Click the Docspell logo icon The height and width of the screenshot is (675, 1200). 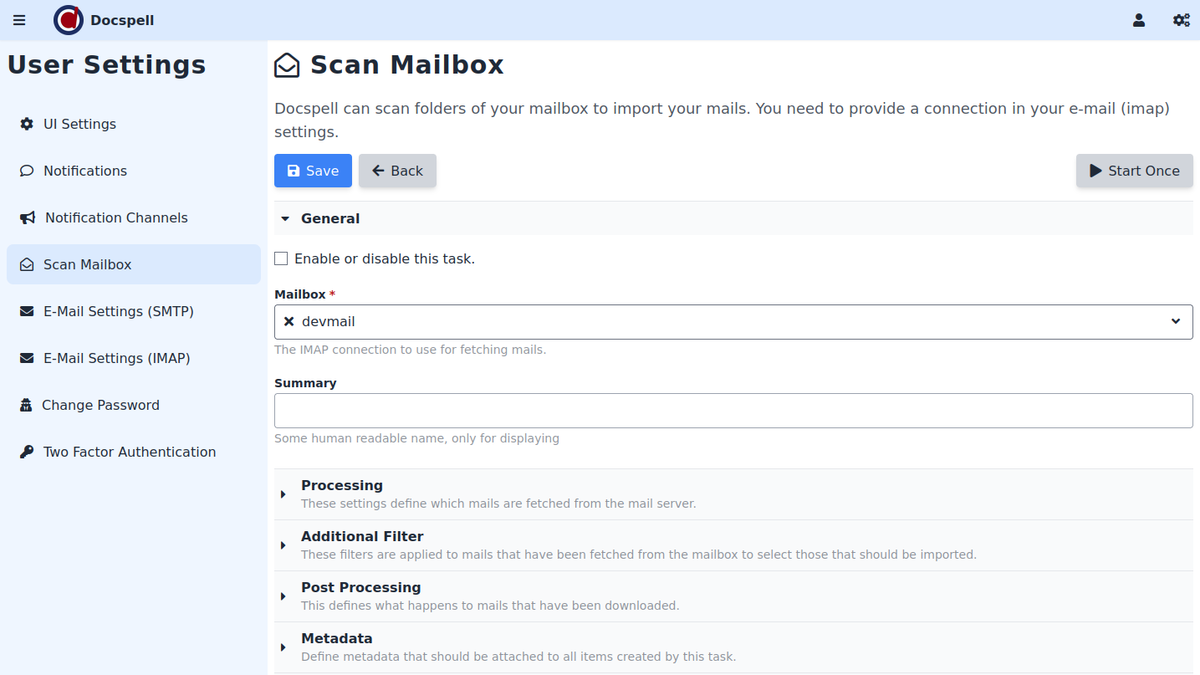tap(68, 20)
